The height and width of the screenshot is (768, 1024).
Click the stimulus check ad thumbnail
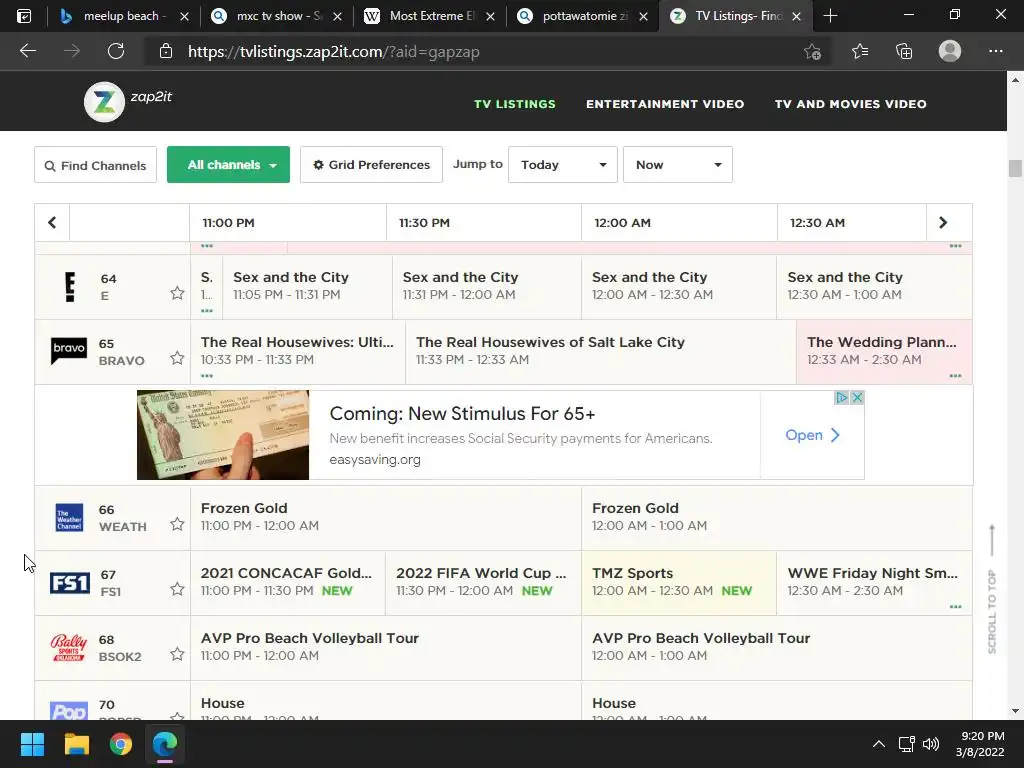pyautogui.click(x=223, y=435)
